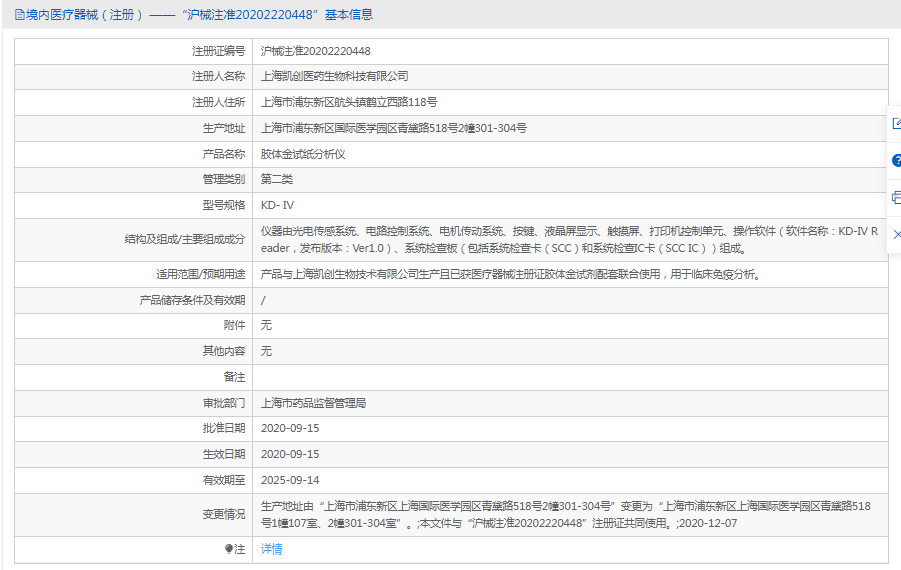Click the 适用范围/预期用途 label
901x570 pixels.
[201, 275]
